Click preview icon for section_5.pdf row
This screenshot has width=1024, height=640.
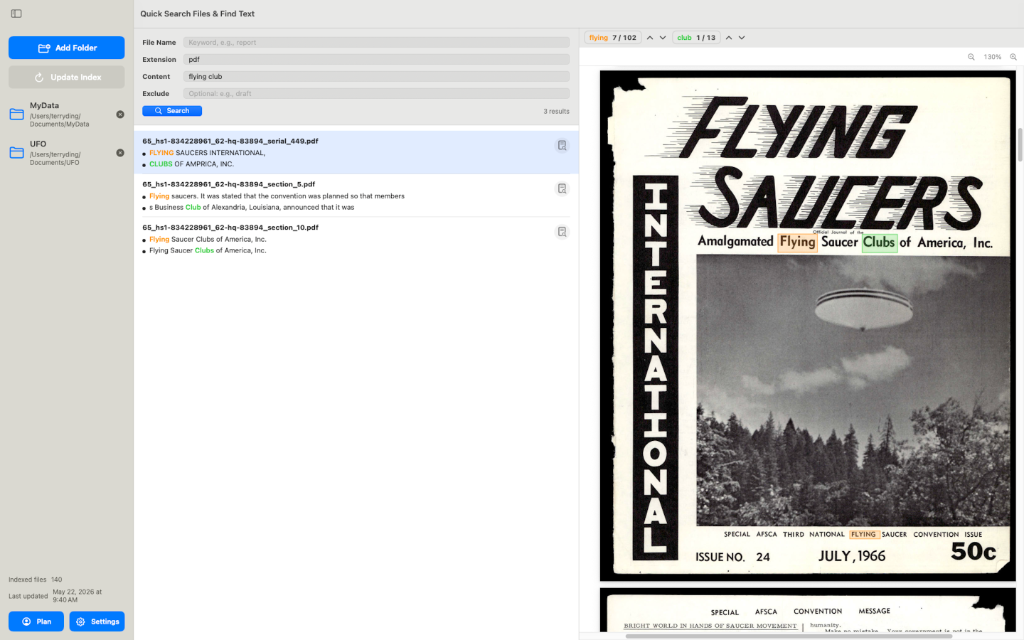point(562,189)
